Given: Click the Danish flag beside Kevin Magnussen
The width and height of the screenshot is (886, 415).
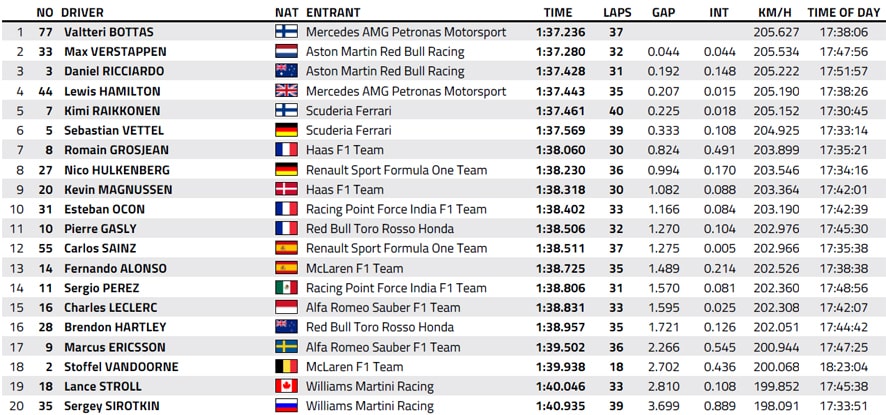Looking at the screenshot, I should tap(286, 189).
